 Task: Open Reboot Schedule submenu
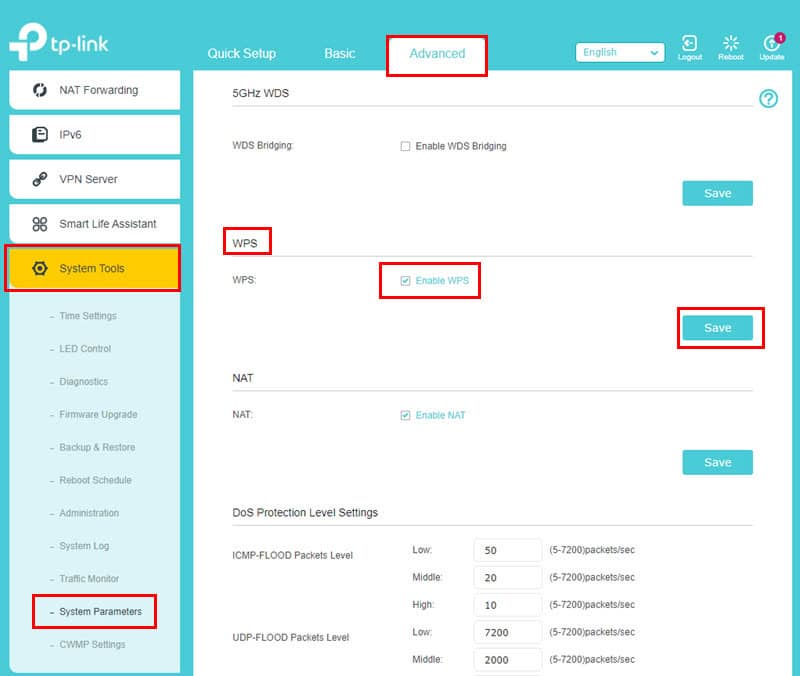pyautogui.click(x=95, y=480)
